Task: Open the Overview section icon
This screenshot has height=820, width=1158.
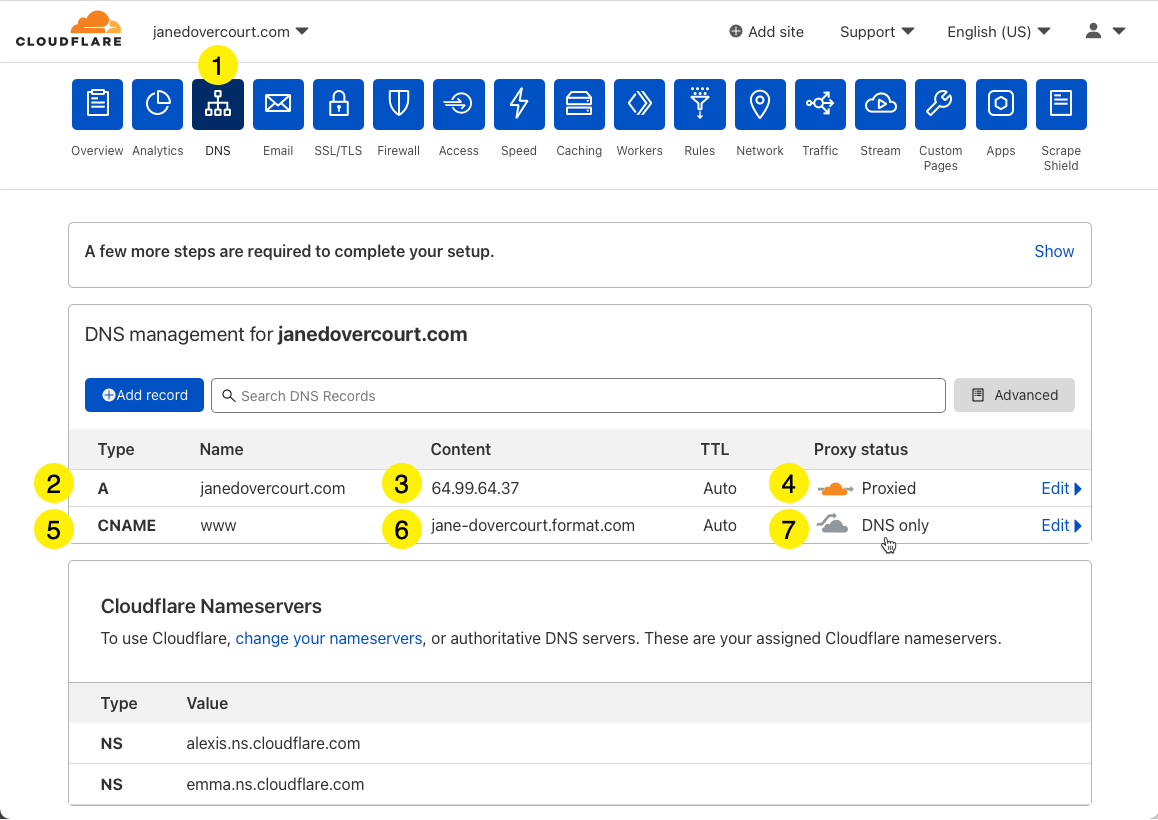Action: coord(97,104)
